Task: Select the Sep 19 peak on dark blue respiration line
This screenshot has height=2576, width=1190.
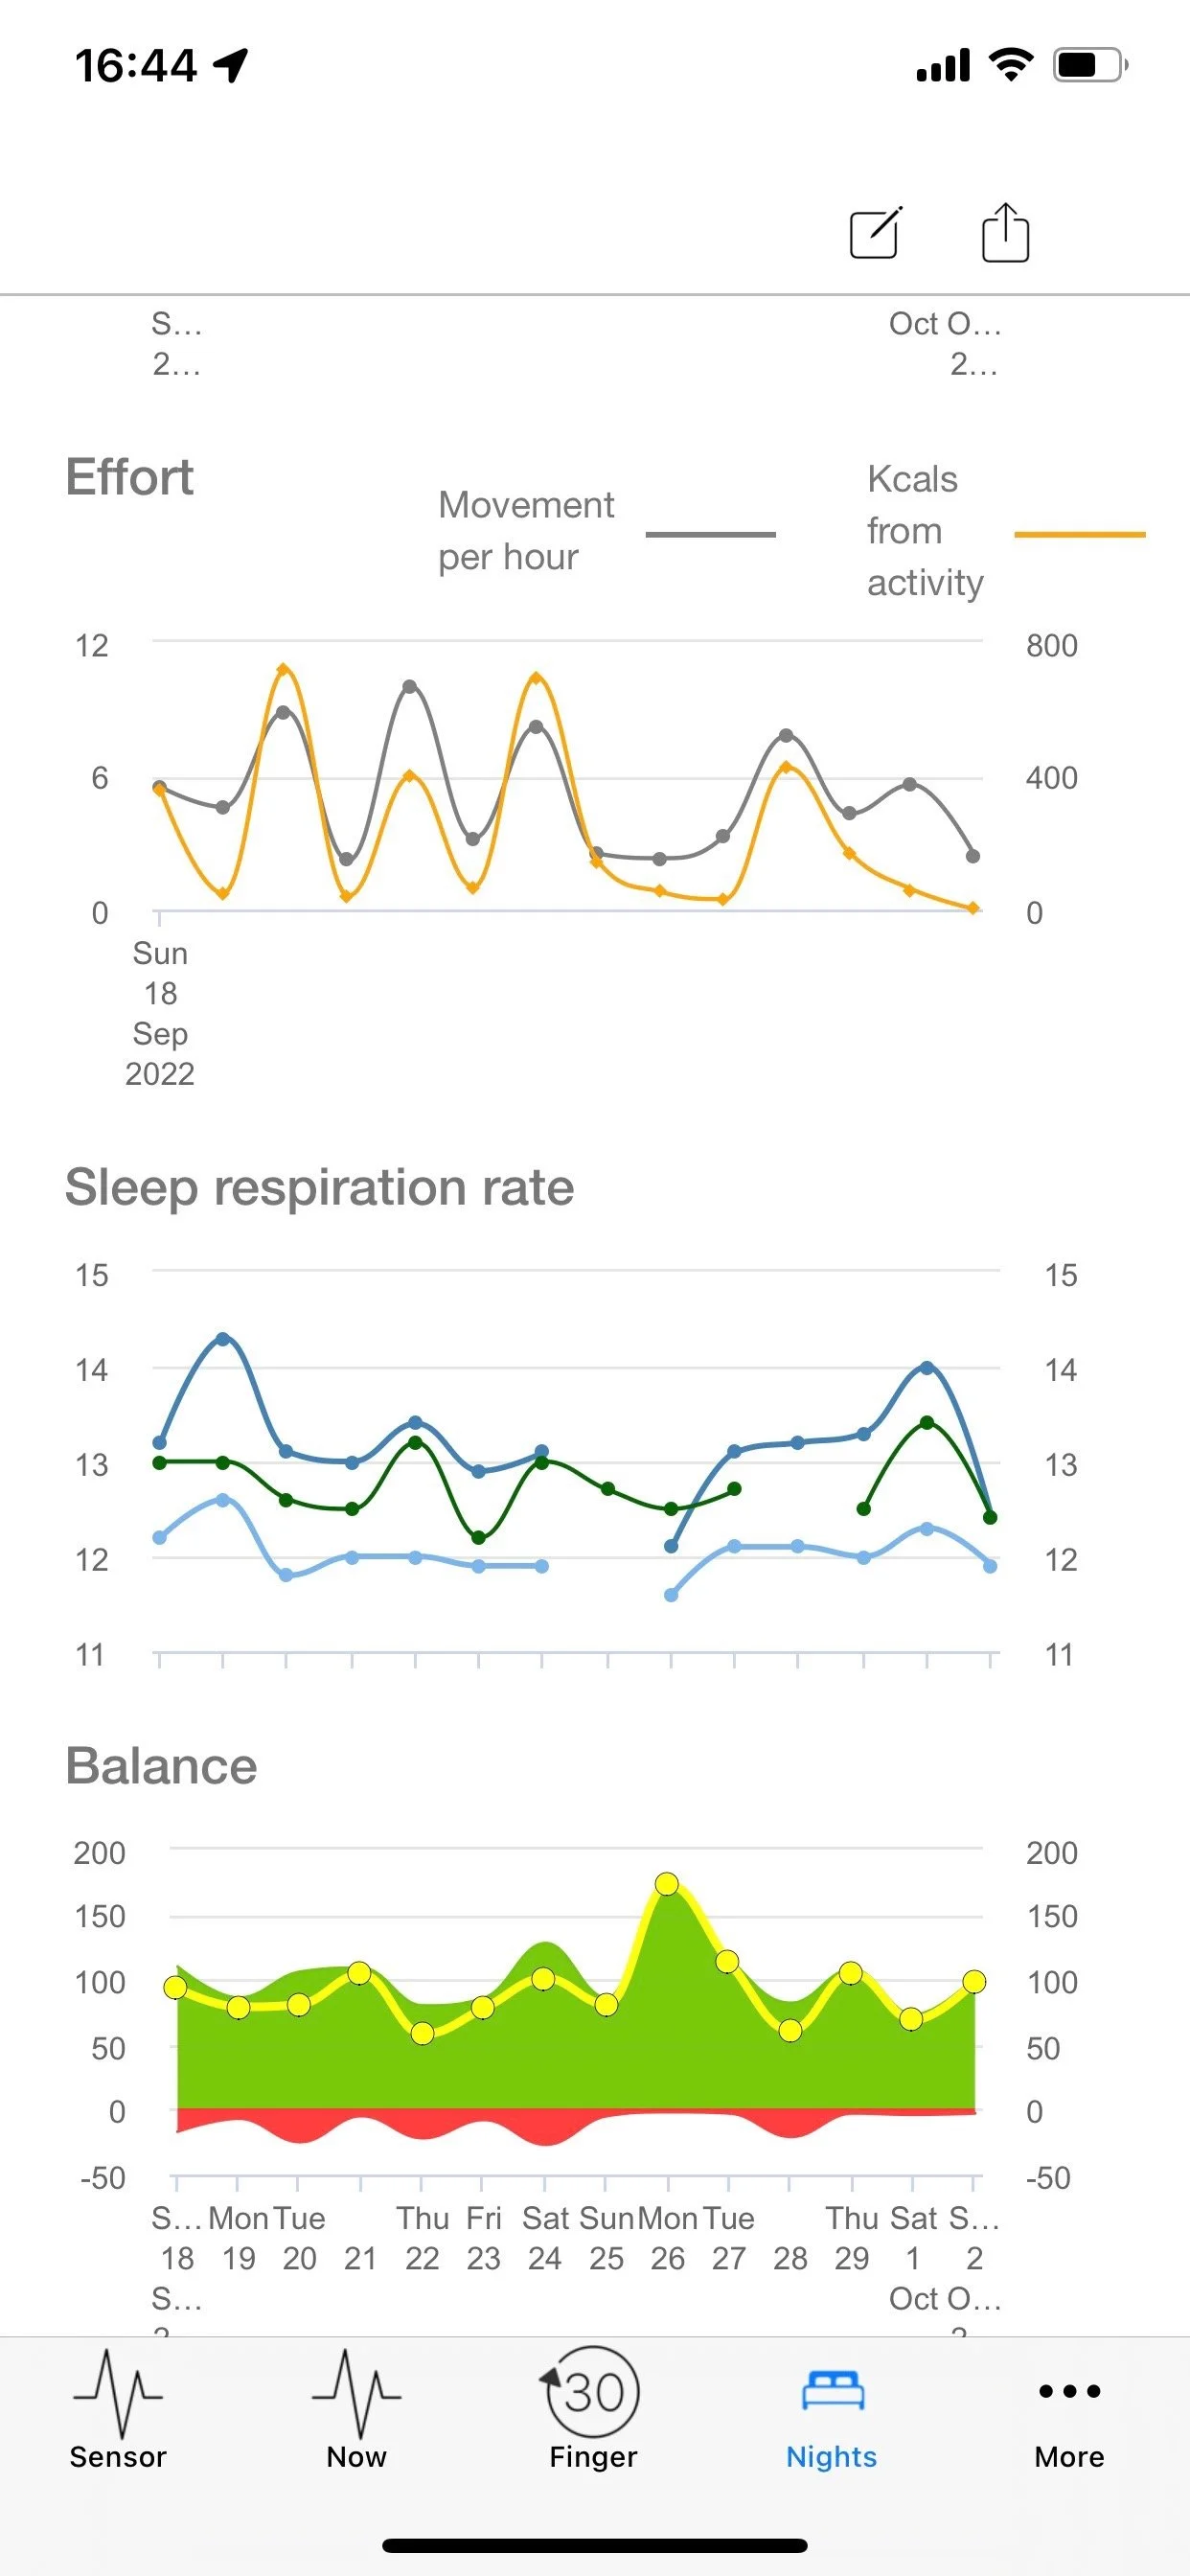Action: click(223, 1338)
